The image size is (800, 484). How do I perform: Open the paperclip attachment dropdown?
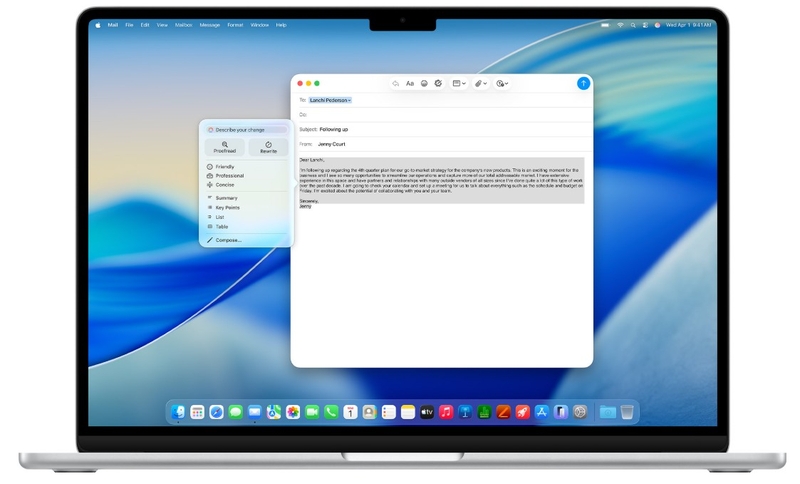[x=481, y=83]
